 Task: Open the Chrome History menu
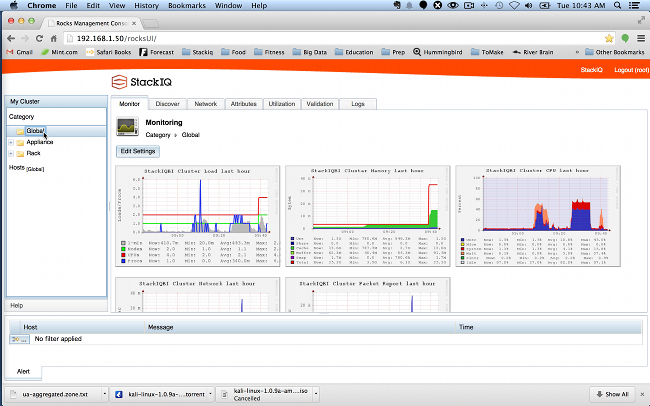(146, 5)
